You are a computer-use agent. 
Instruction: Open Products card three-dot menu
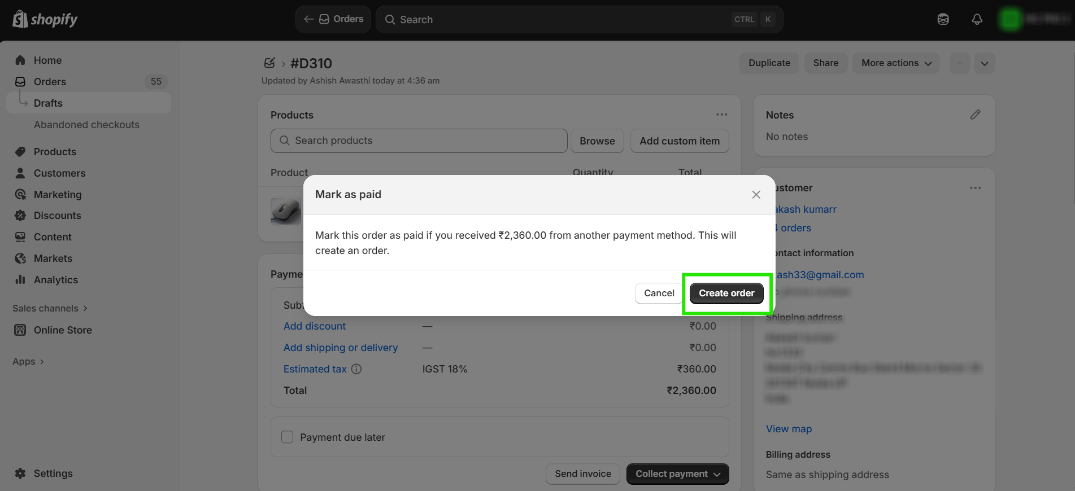[x=722, y=115]
